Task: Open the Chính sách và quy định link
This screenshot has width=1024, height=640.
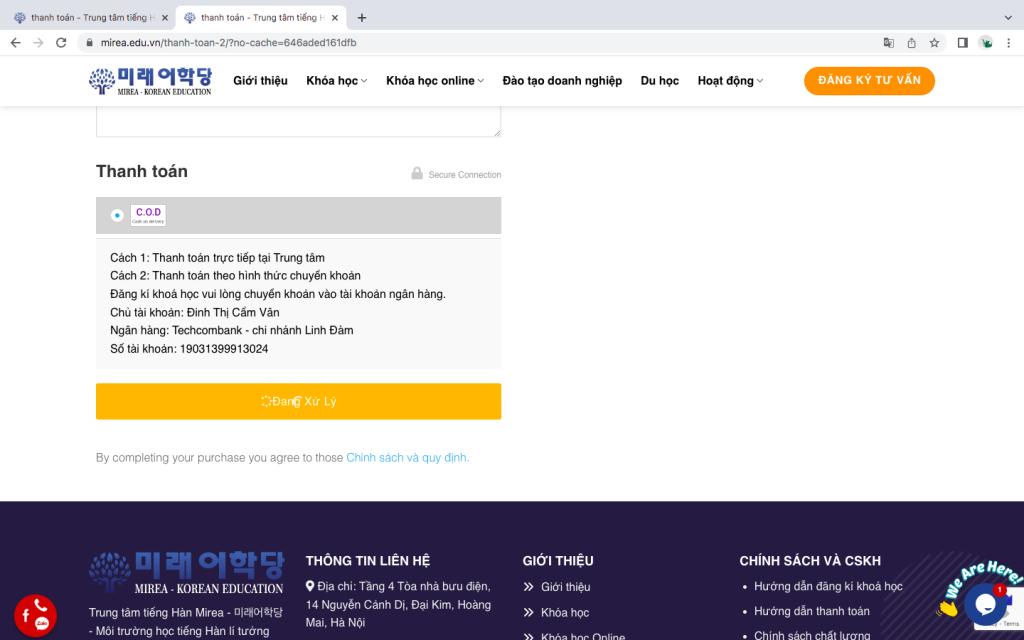Action: point(407,458)
